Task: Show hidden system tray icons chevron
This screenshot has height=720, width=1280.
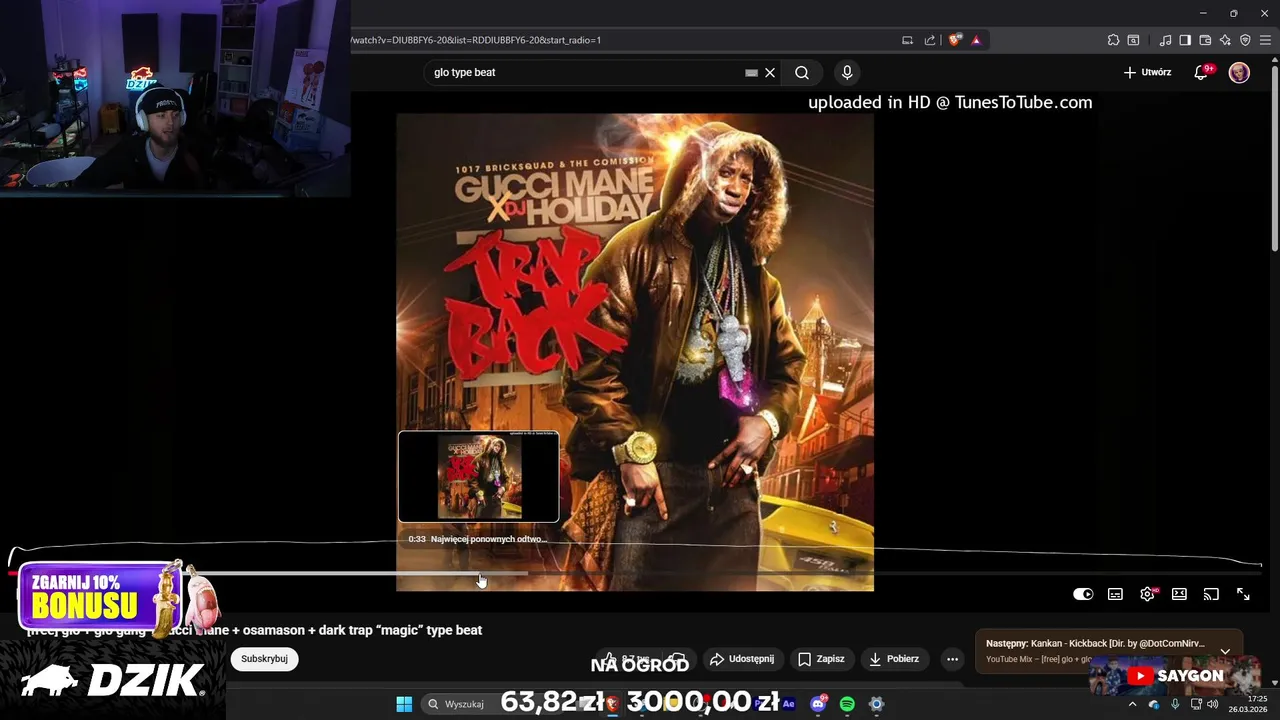Action: click(1133, 704)
